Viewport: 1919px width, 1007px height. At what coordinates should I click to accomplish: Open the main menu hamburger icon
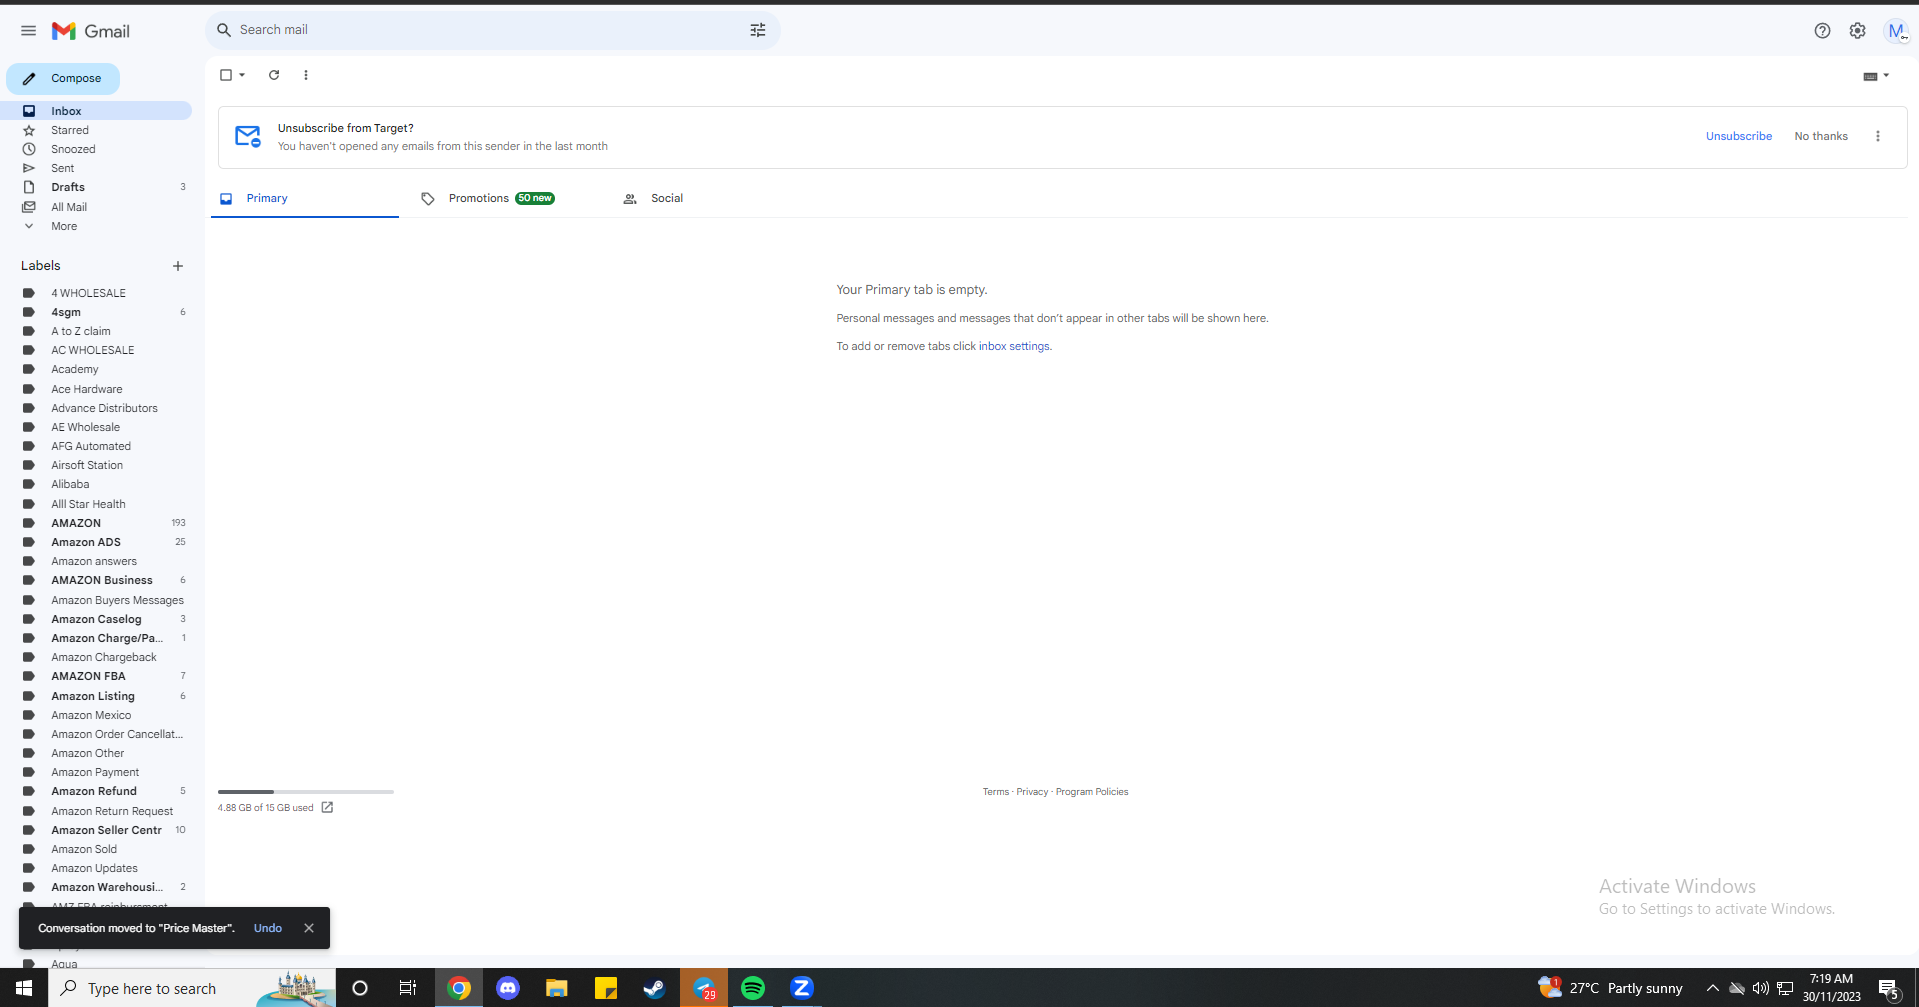(28, 31)
